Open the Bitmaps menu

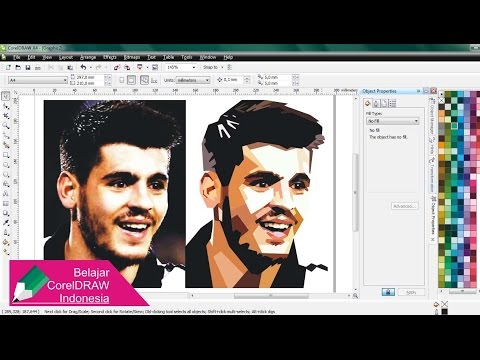coord(132,57)
